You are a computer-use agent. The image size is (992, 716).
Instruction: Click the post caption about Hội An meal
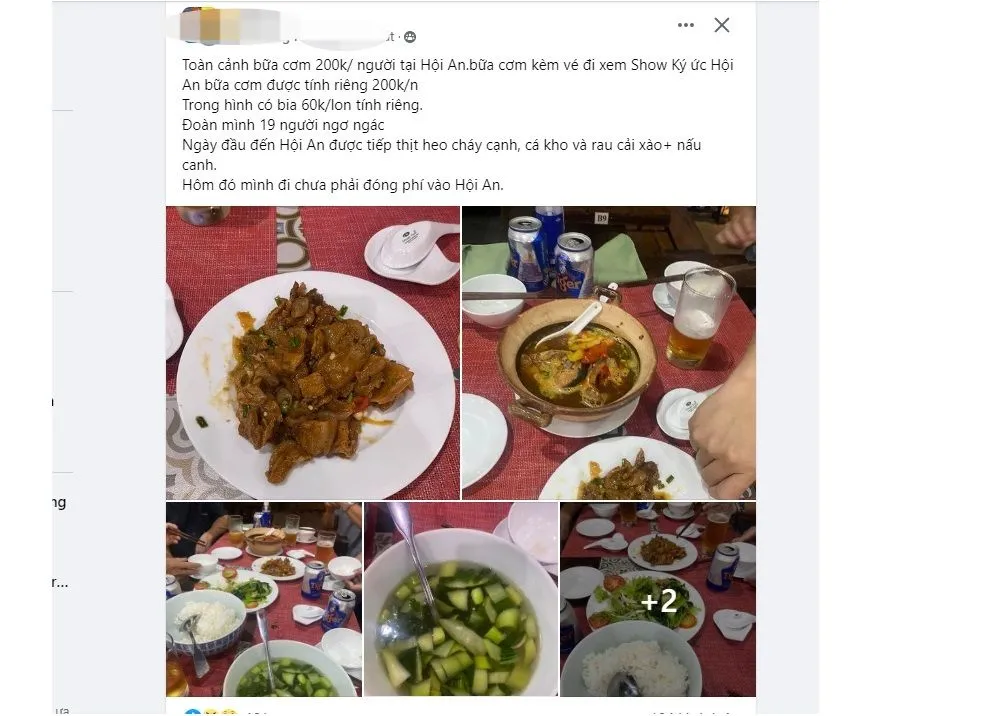457,125
